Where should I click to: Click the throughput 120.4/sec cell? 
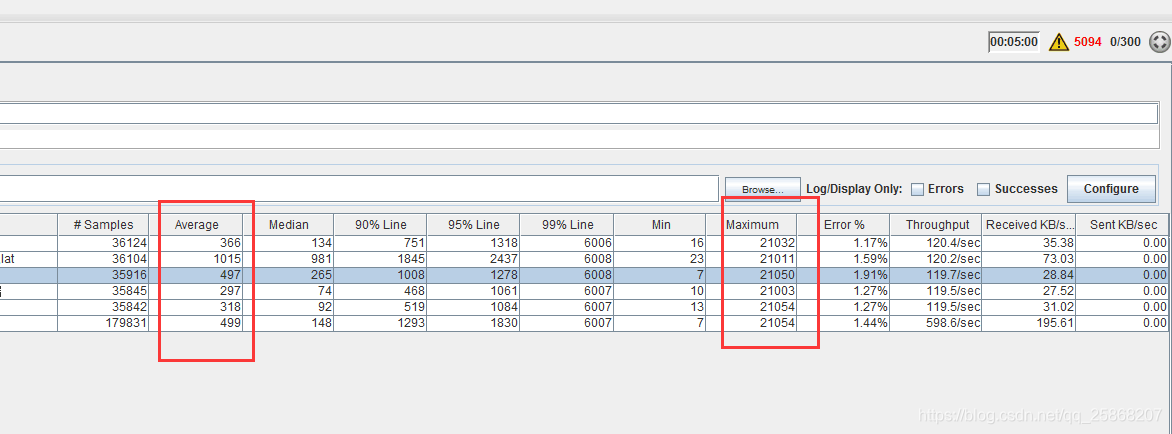[937, 243]
